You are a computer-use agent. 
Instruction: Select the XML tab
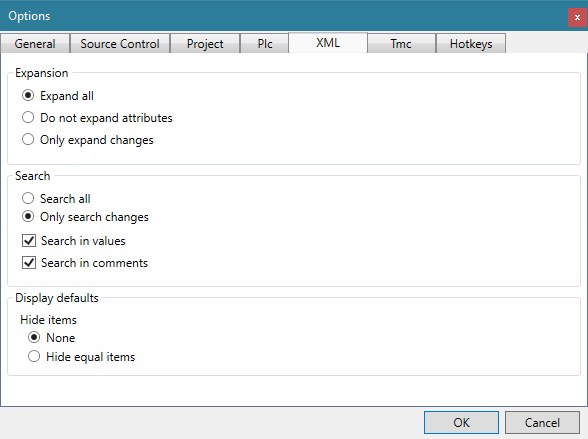click(328, 43)
